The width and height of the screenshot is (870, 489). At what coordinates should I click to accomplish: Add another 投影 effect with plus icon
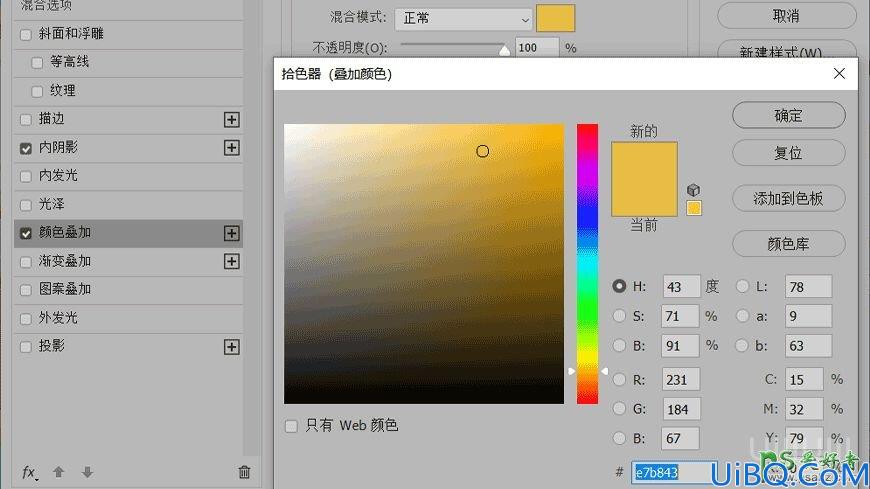coord(231,347)
